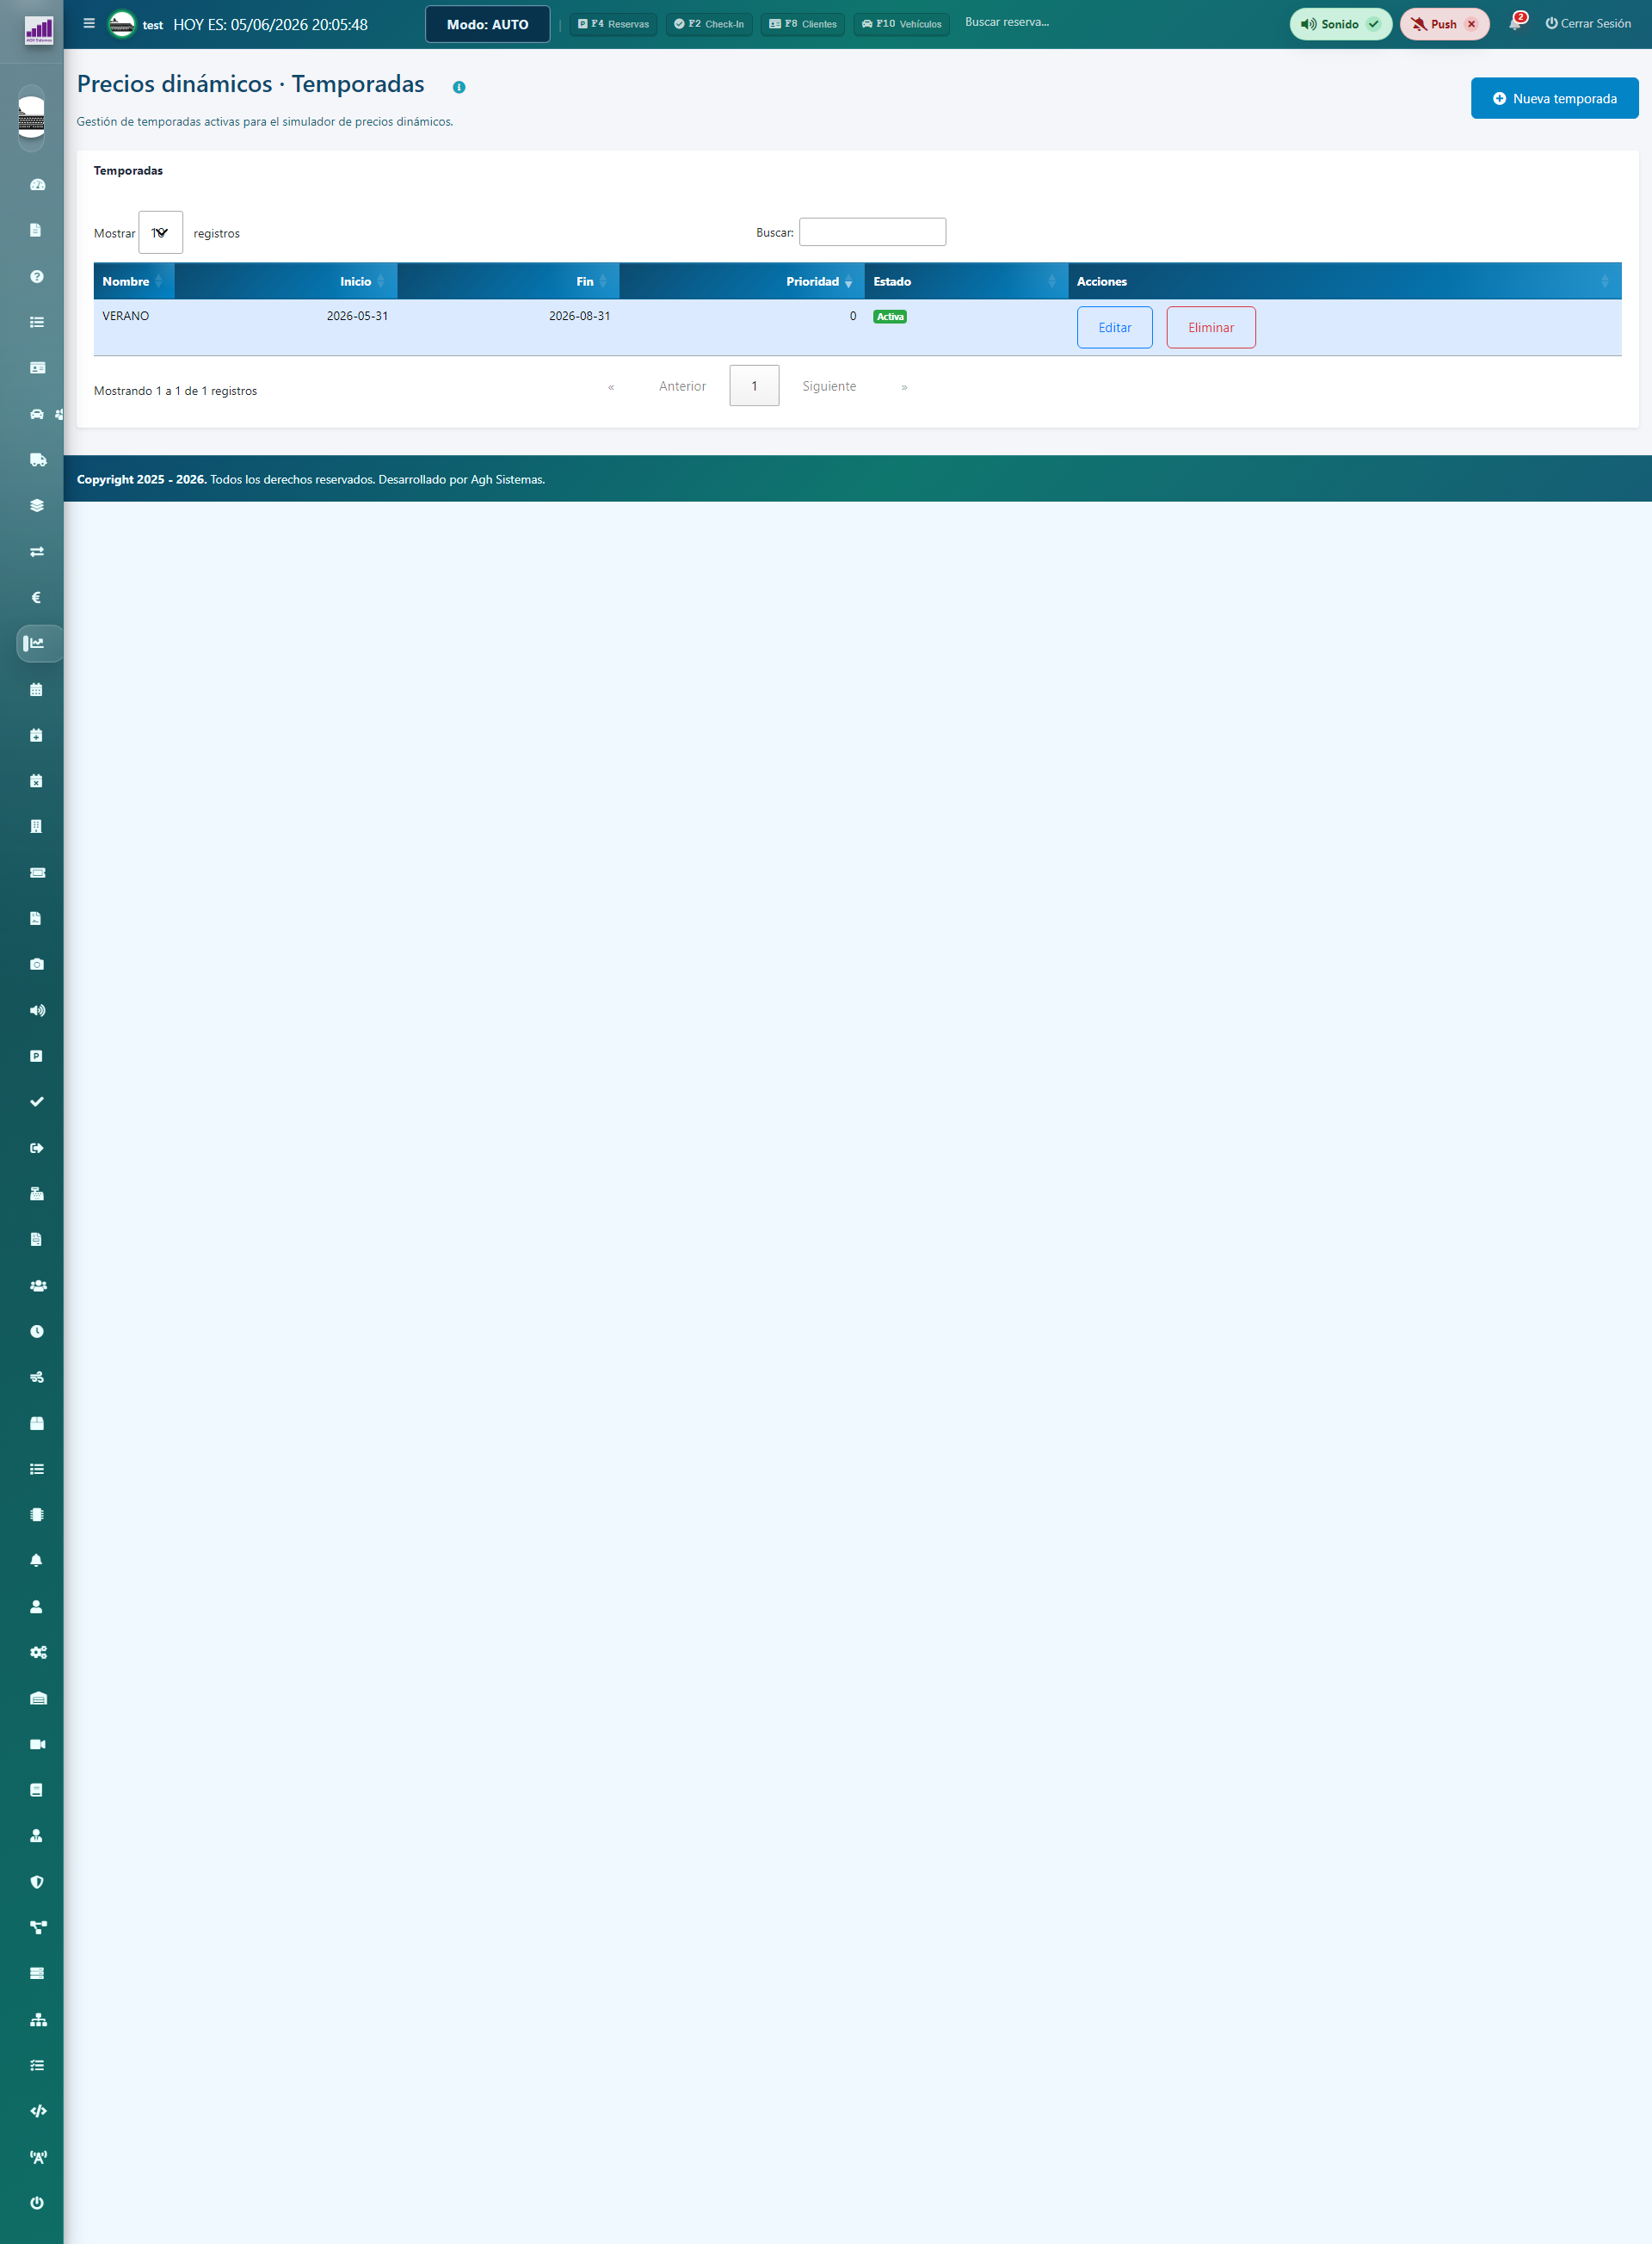Edit the VERANO season
This screenshot has height=2244, width=1652.
pyautogui.click(x=1114, y=327)
